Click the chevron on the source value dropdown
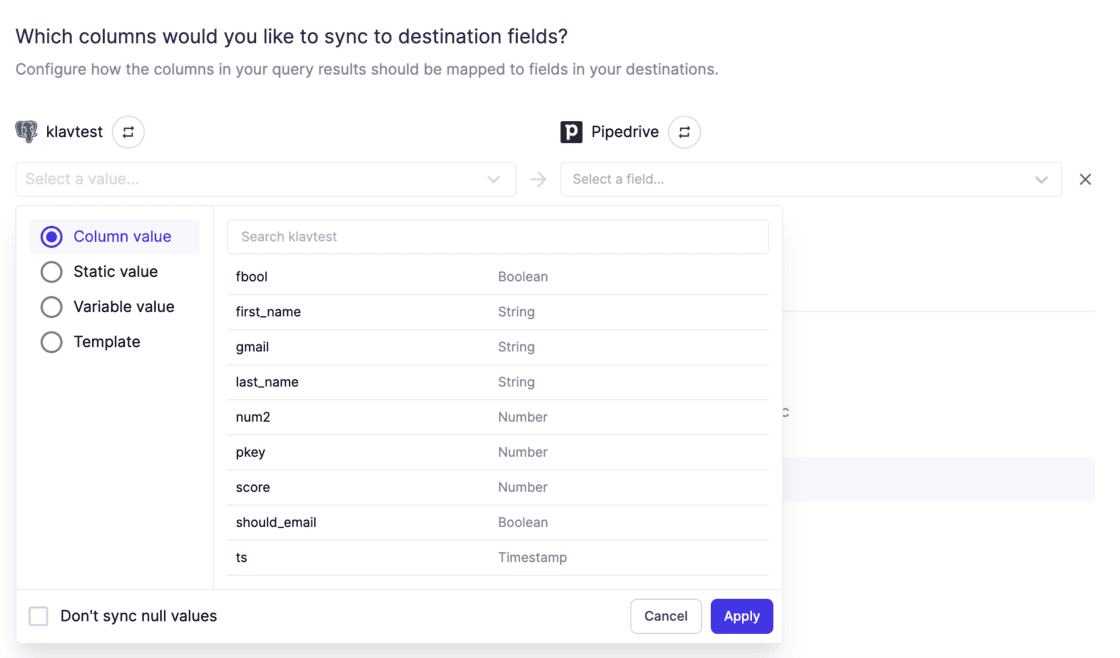This screenshot has width=1120, height=658. pos(493,179)
